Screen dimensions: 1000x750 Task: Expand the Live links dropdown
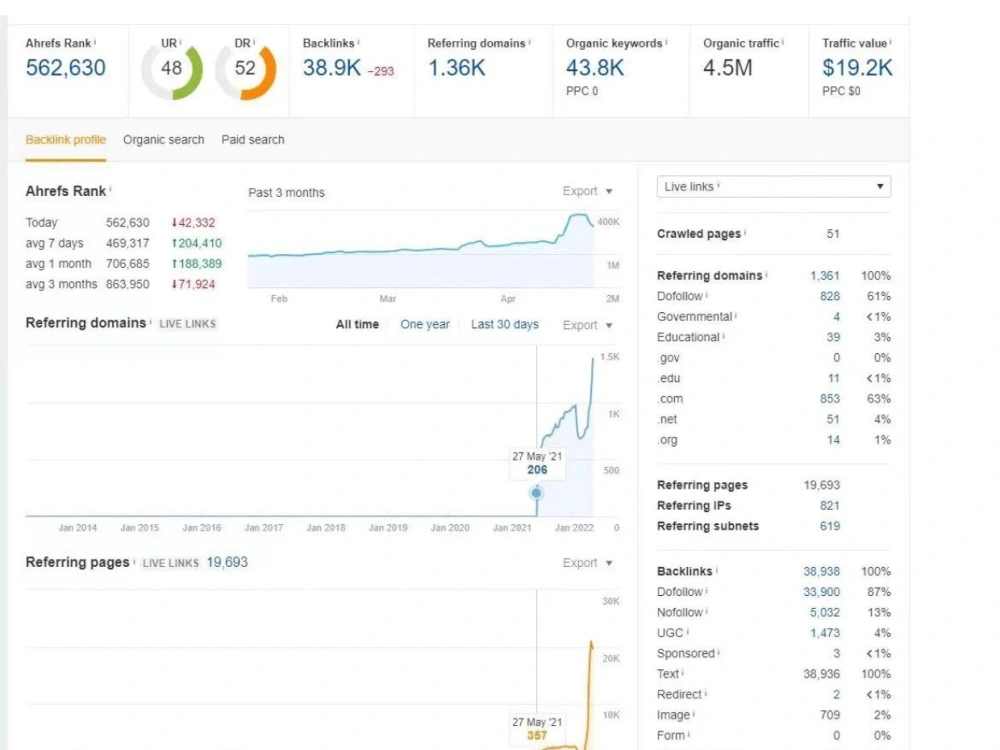pyautogui.click(x=774, y=187)
